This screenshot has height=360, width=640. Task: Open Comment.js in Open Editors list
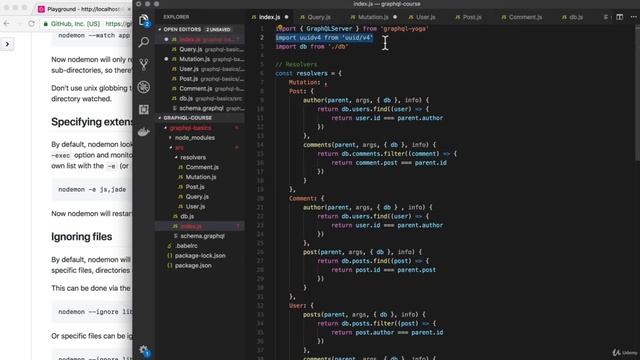coord(200,89)
